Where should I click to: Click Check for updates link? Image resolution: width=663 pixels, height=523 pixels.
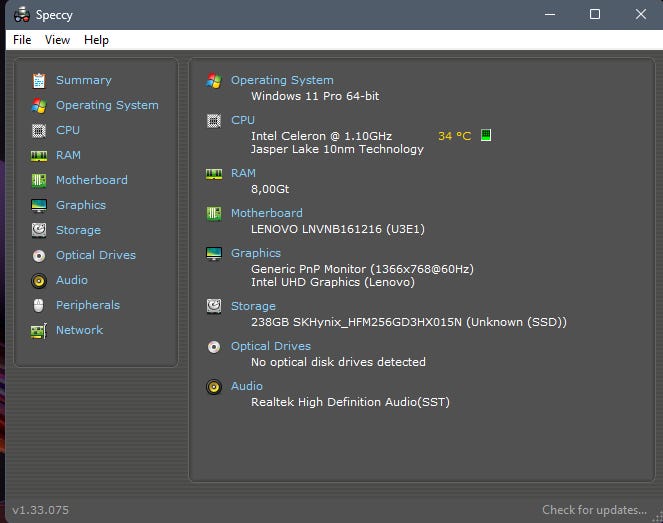[x=594, y=510]
